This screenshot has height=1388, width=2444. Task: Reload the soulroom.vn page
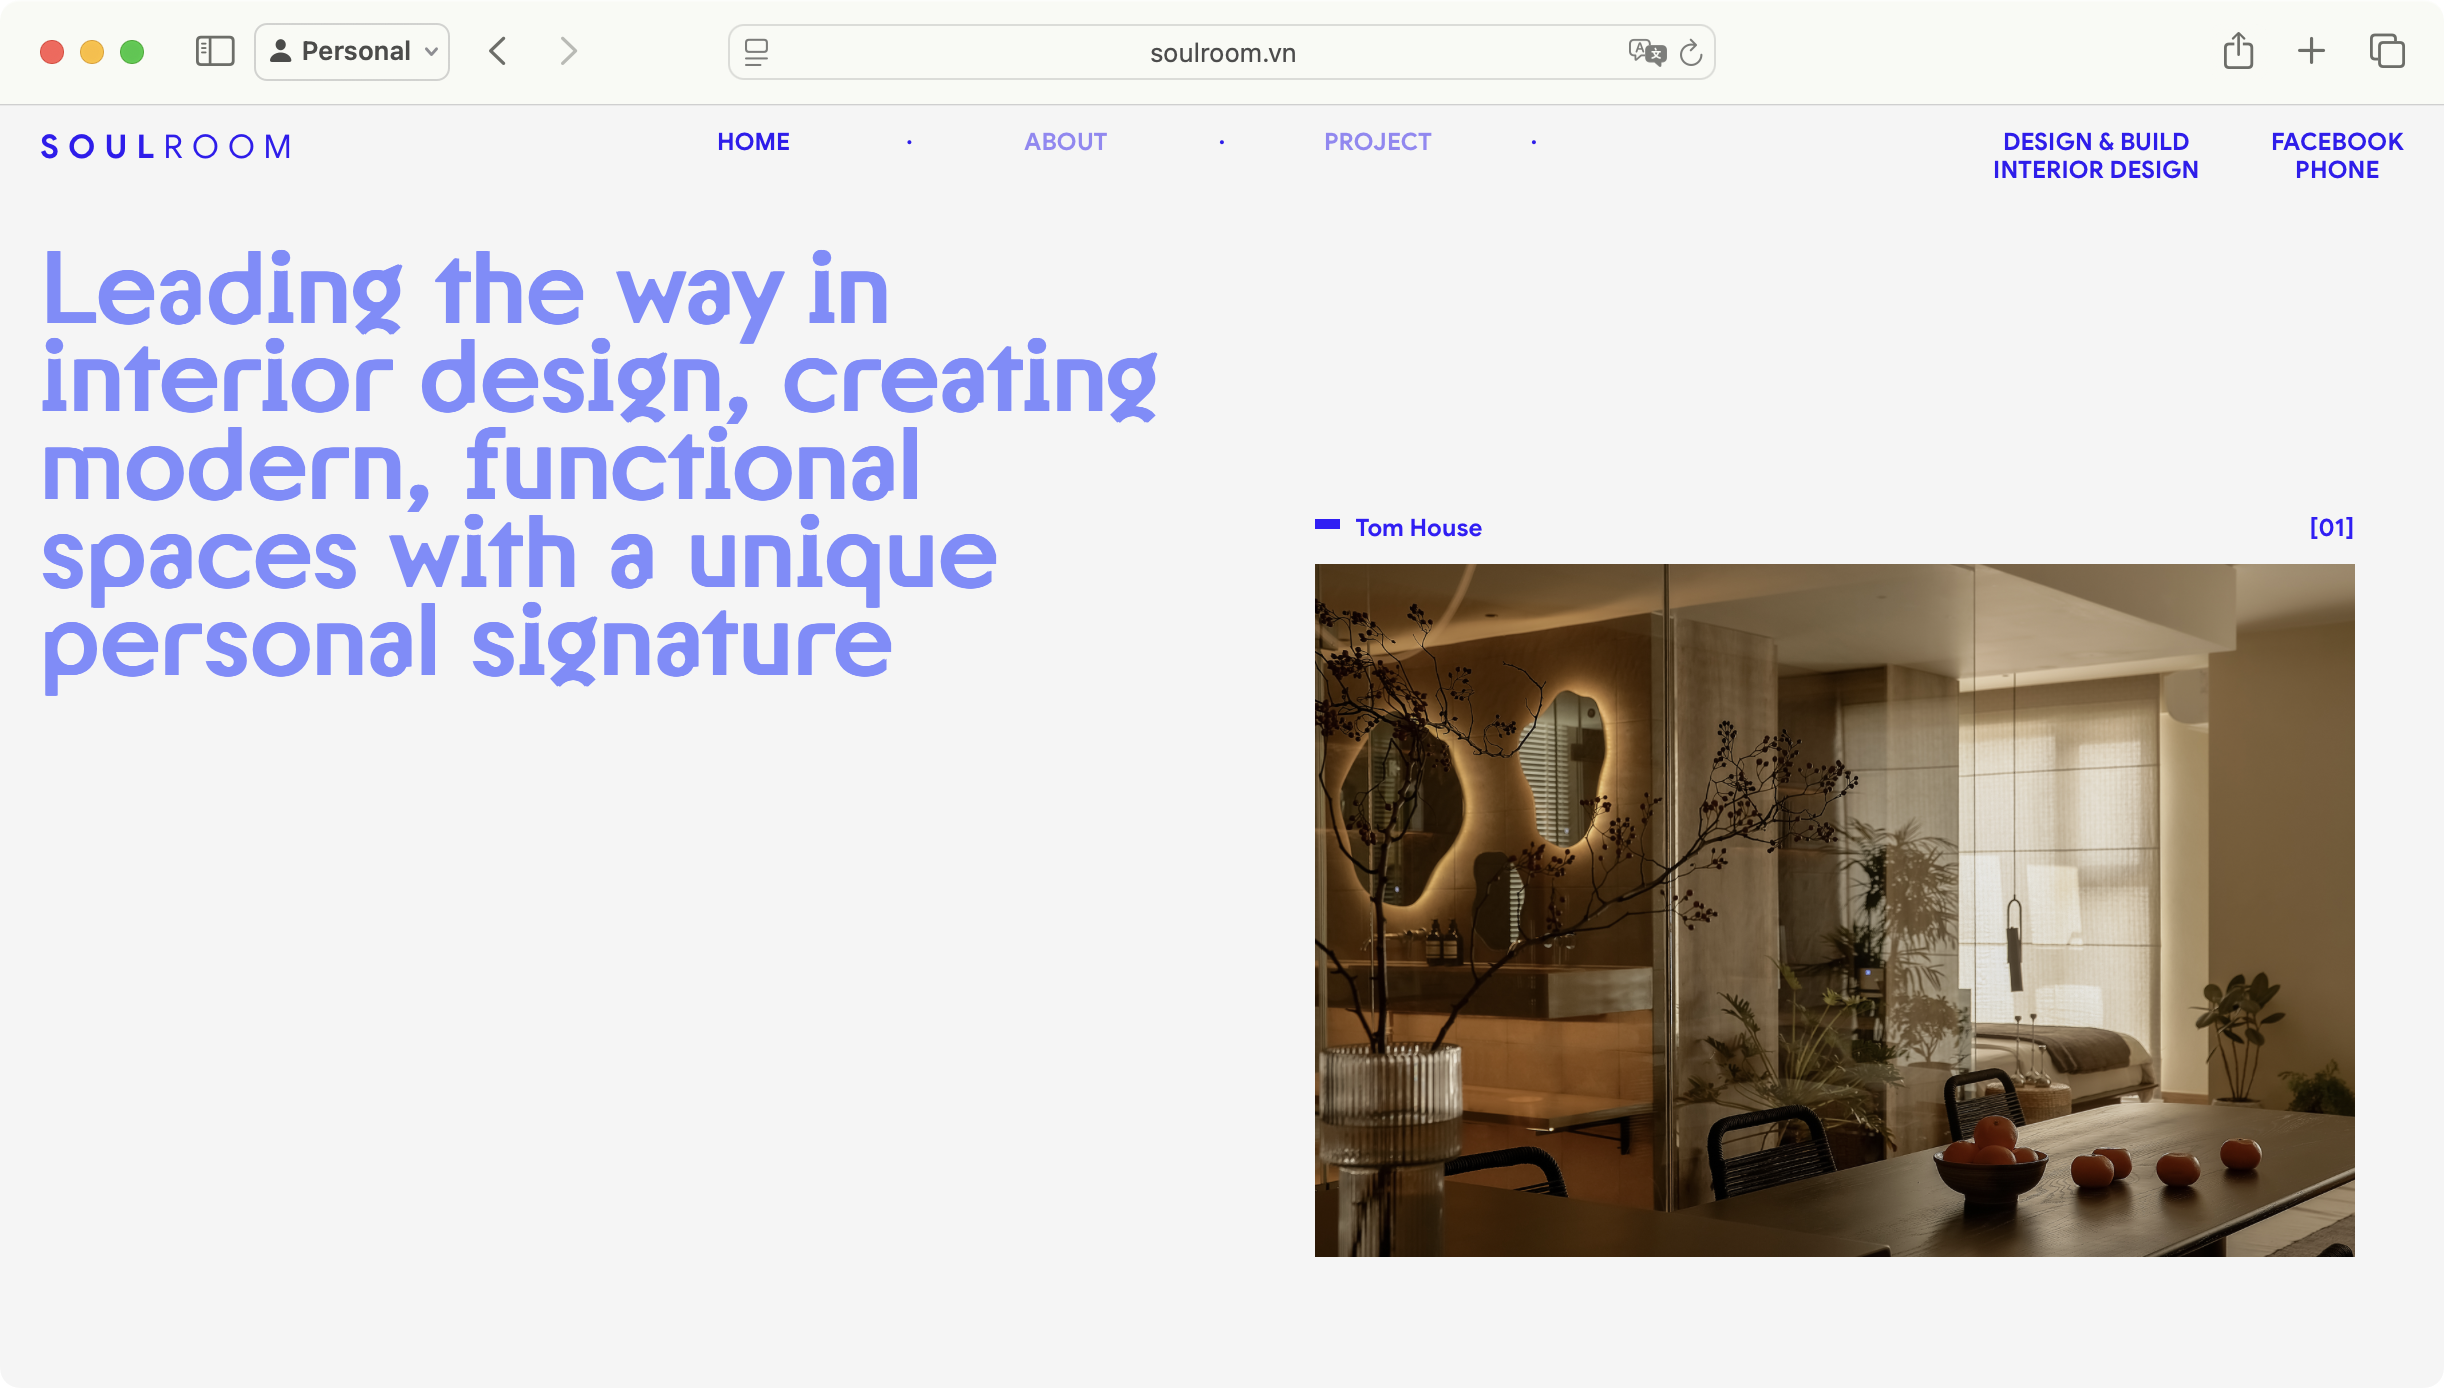tap(1691, 52)
